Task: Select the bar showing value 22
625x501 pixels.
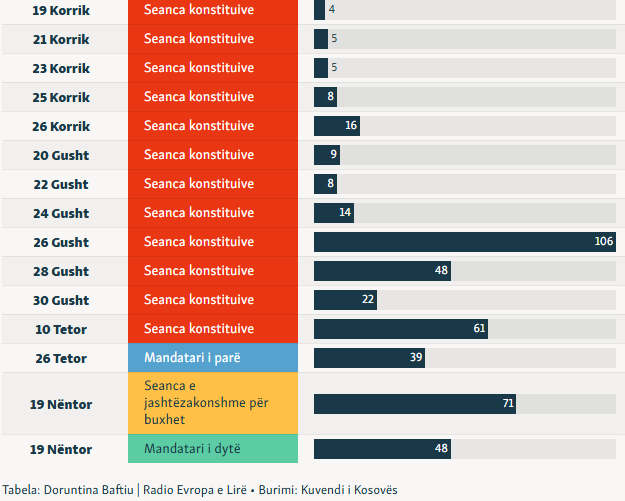Action: [x=345, y=300]
